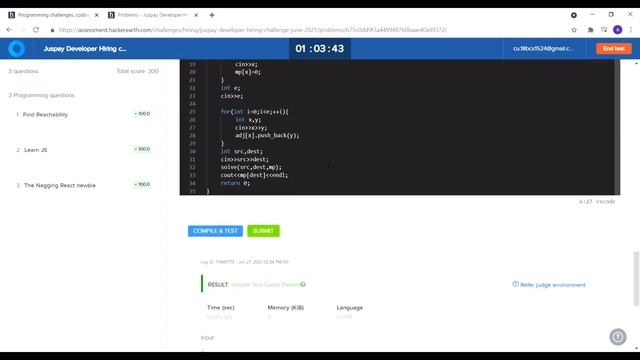This screenshot has width=640, height=360.
Task: Click info icon next to RESULT status
Action: pyautogui.click(x=303, y=284)
